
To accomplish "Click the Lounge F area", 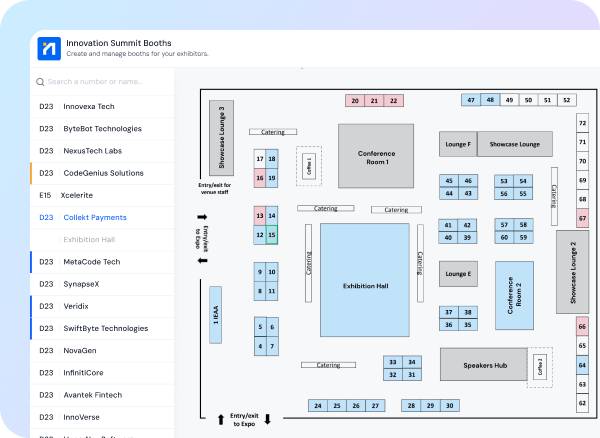I will click(458, 144).
